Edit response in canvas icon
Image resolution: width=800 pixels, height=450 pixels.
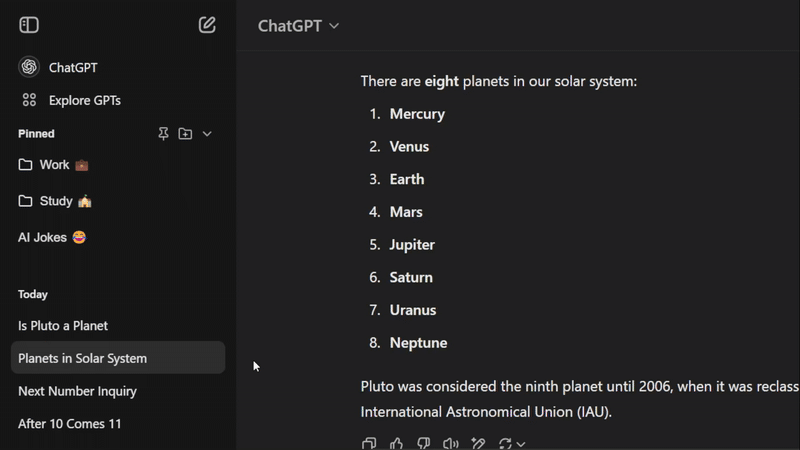[x=478, y=443]
